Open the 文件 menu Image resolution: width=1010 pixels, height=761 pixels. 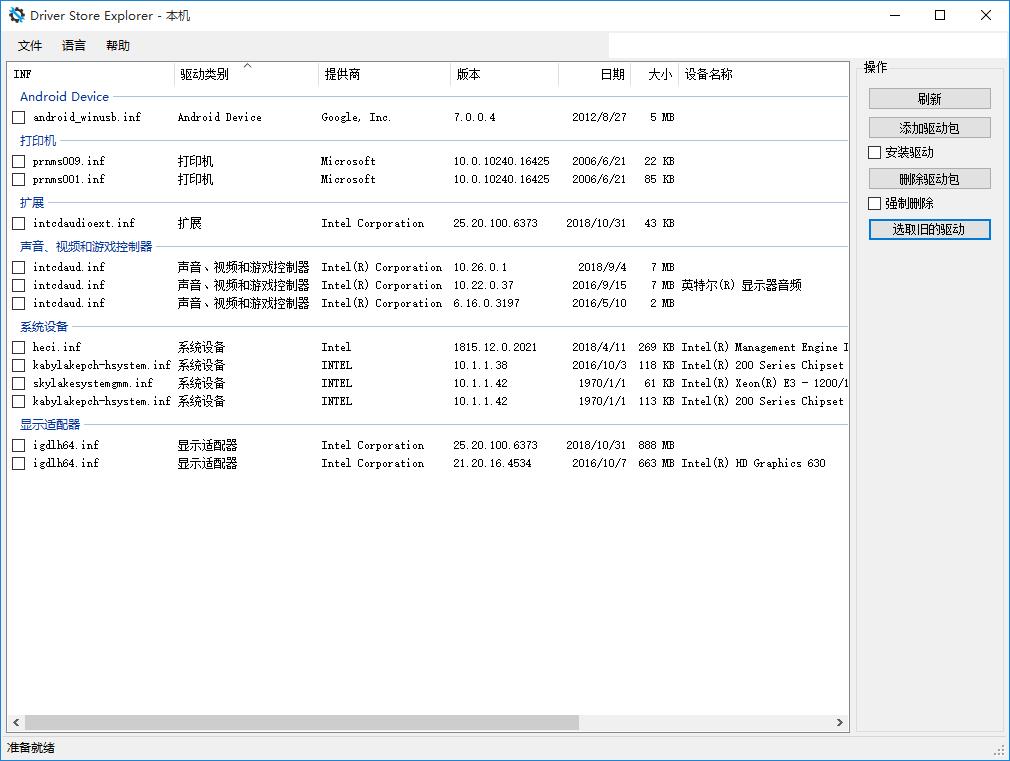tap(30, 46)
